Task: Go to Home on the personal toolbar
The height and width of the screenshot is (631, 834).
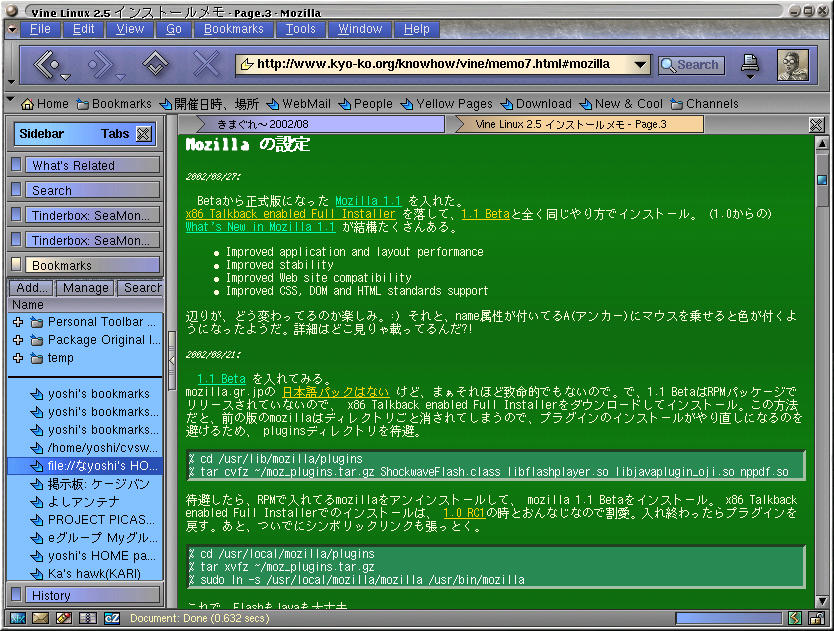Action: (x=45, y=104)
